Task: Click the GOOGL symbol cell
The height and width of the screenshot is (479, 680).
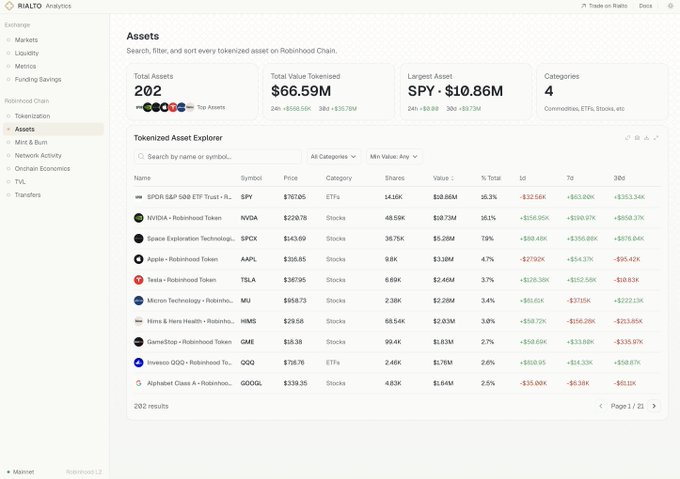Action: [252, 383]
